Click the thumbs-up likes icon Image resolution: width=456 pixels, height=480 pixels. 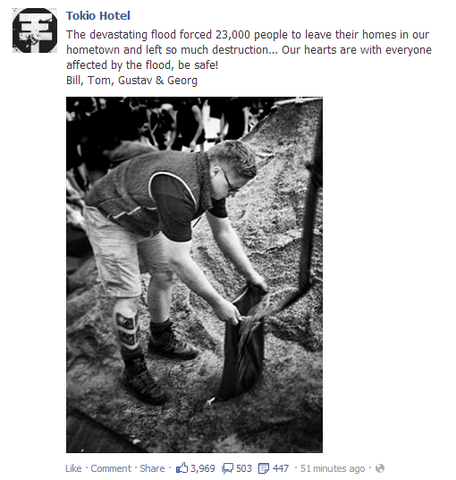tap(182, 468)
